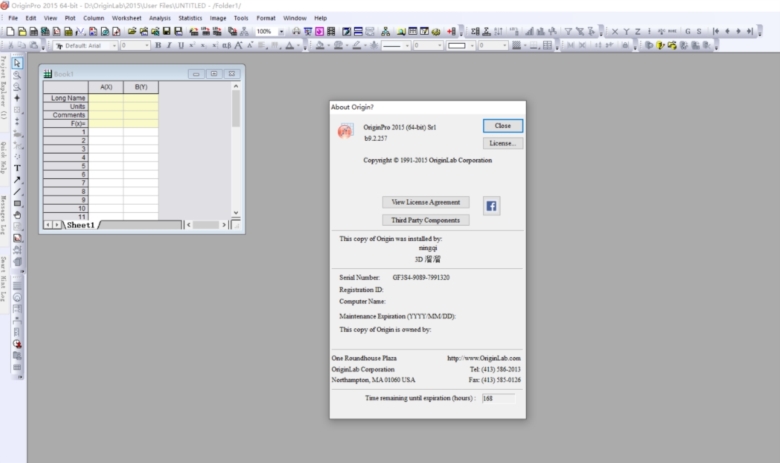Click View License Agreement button
The image size is (780, 463).
pos(425,202)
